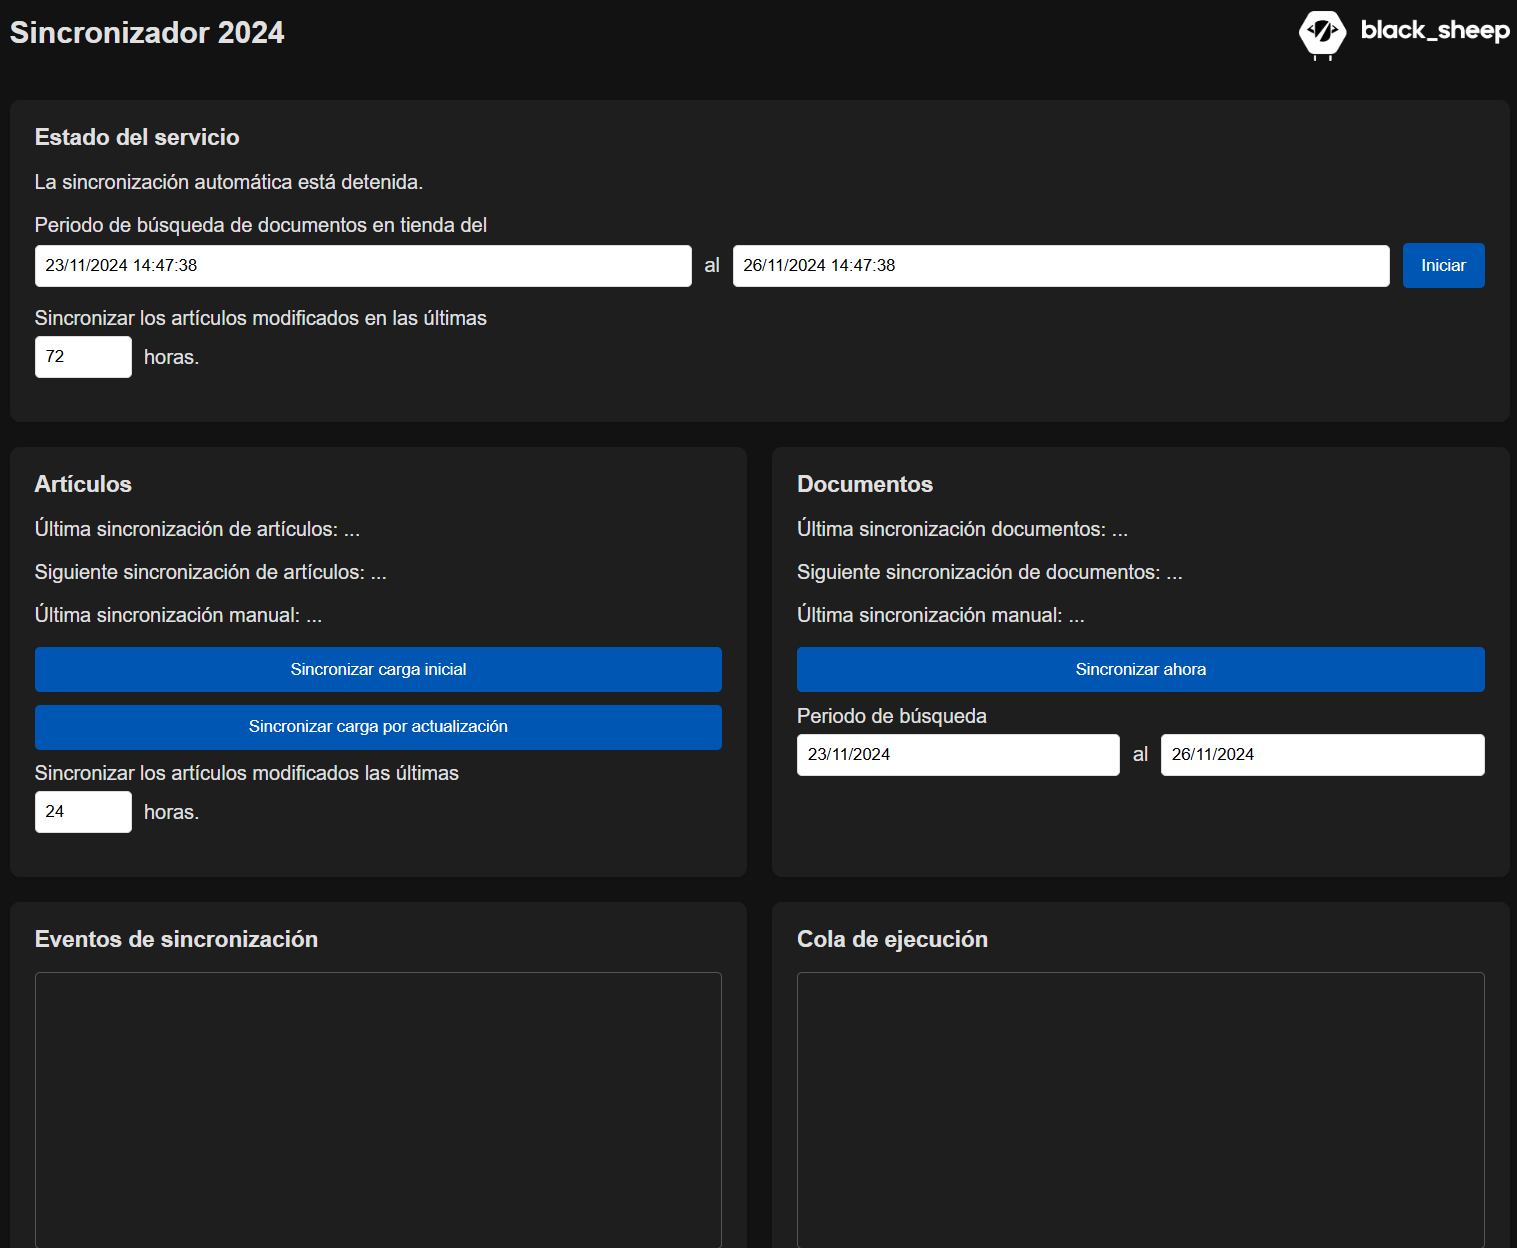Click 'Última sincronización documentos: ...' text
Screen dimensions: 1517x1248
(x=962, y=529)
